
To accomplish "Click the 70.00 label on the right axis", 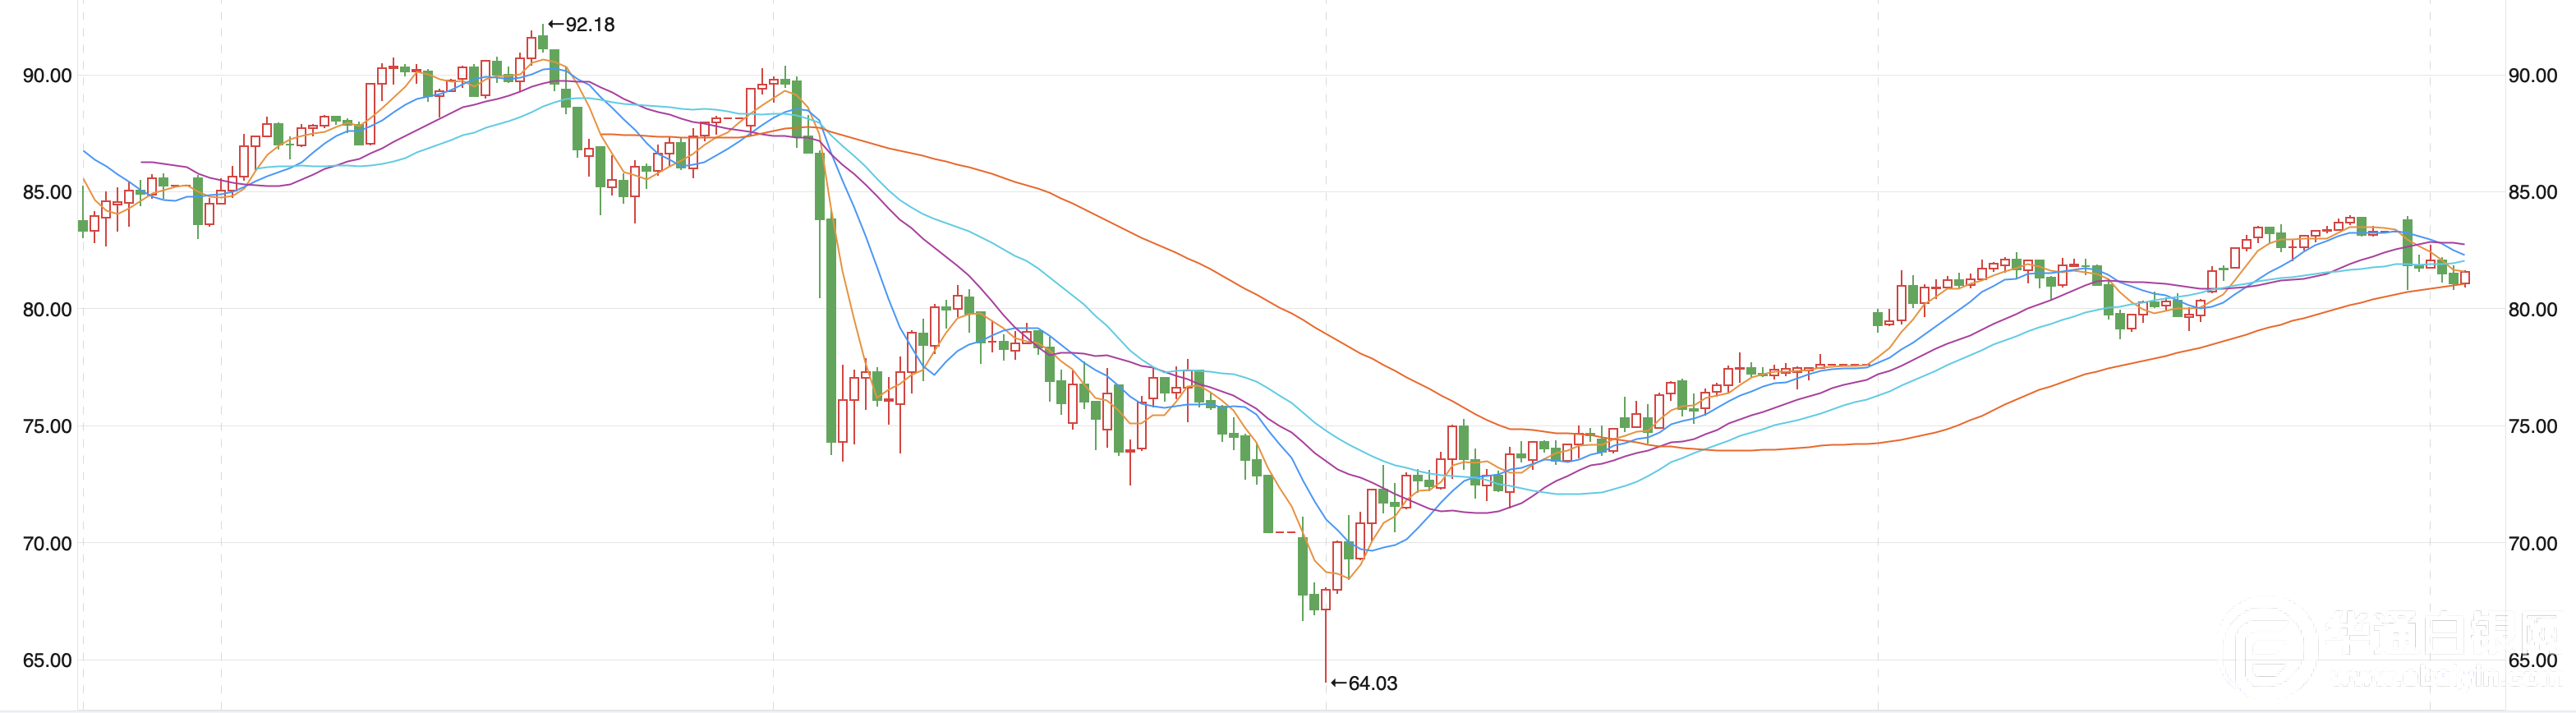I will [x=2532, y=544].
